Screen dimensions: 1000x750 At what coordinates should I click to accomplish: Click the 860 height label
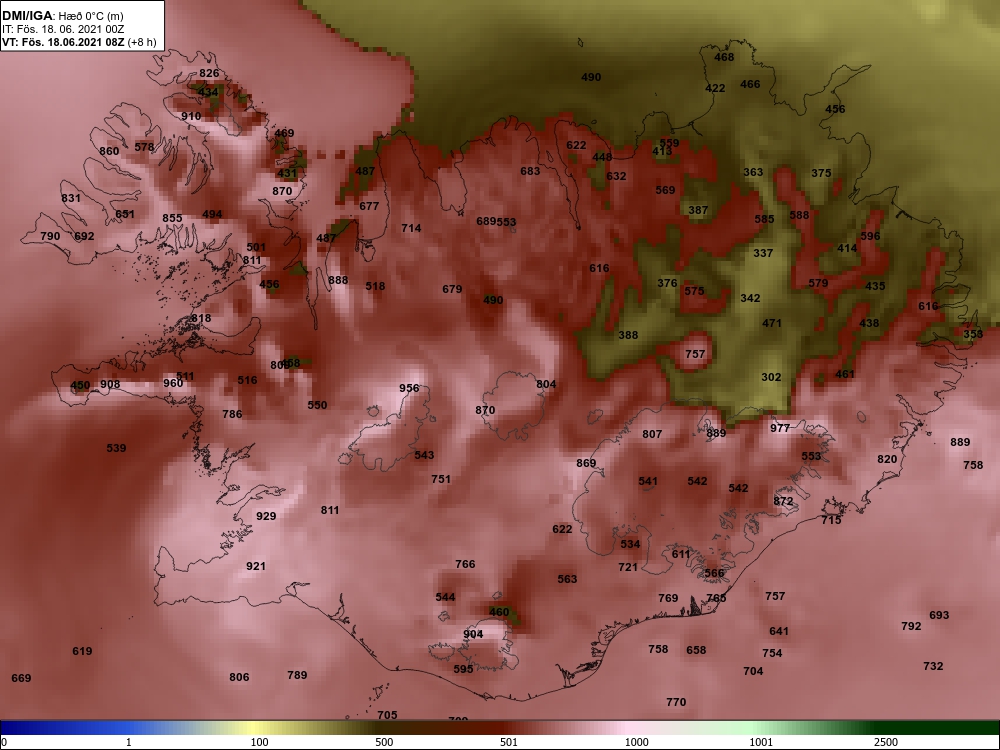tap(109, 151)
